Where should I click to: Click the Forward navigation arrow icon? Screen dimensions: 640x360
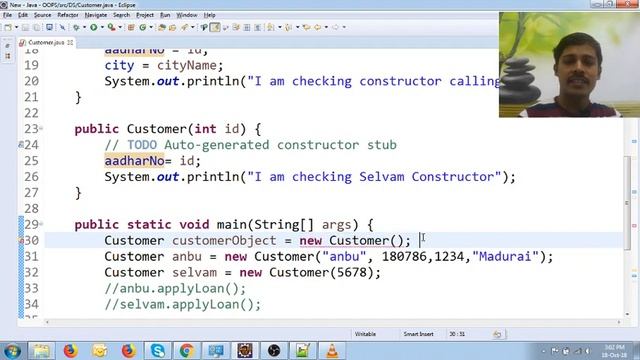pyautogui.click(x=335, y=27)
